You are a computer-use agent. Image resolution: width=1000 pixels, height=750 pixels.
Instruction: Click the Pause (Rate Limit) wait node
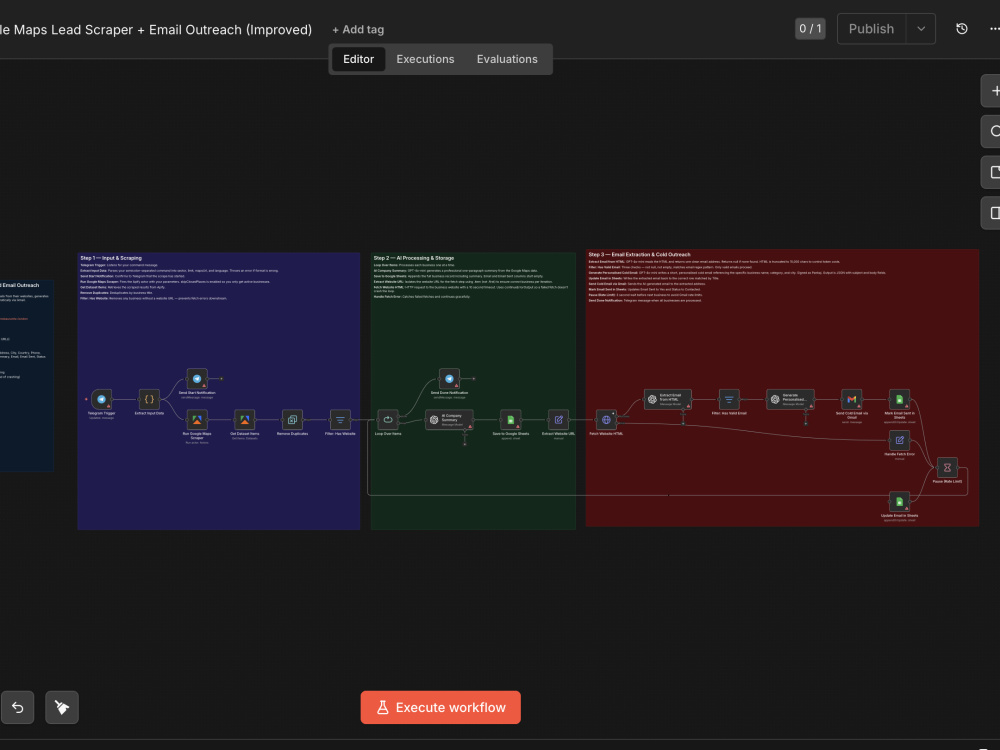pos(947,467)
